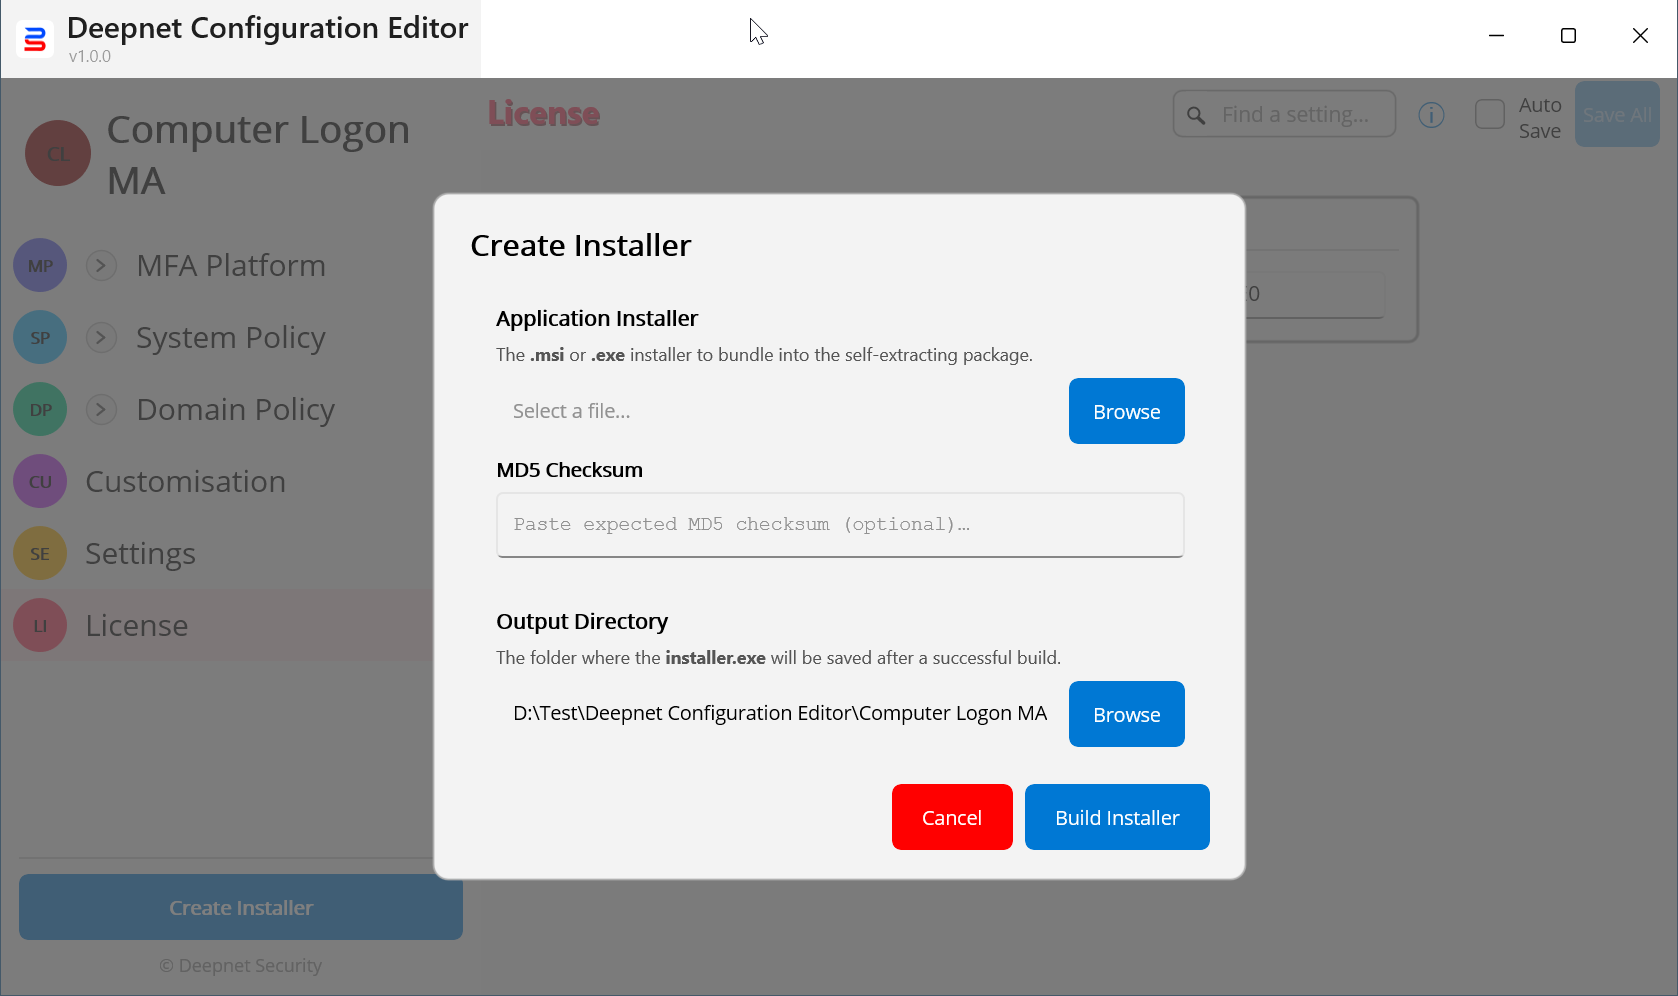The width and height of the screenshot is (1678, 996).
Task: Click the blue info circle icon
Action: coord(1431,115)
